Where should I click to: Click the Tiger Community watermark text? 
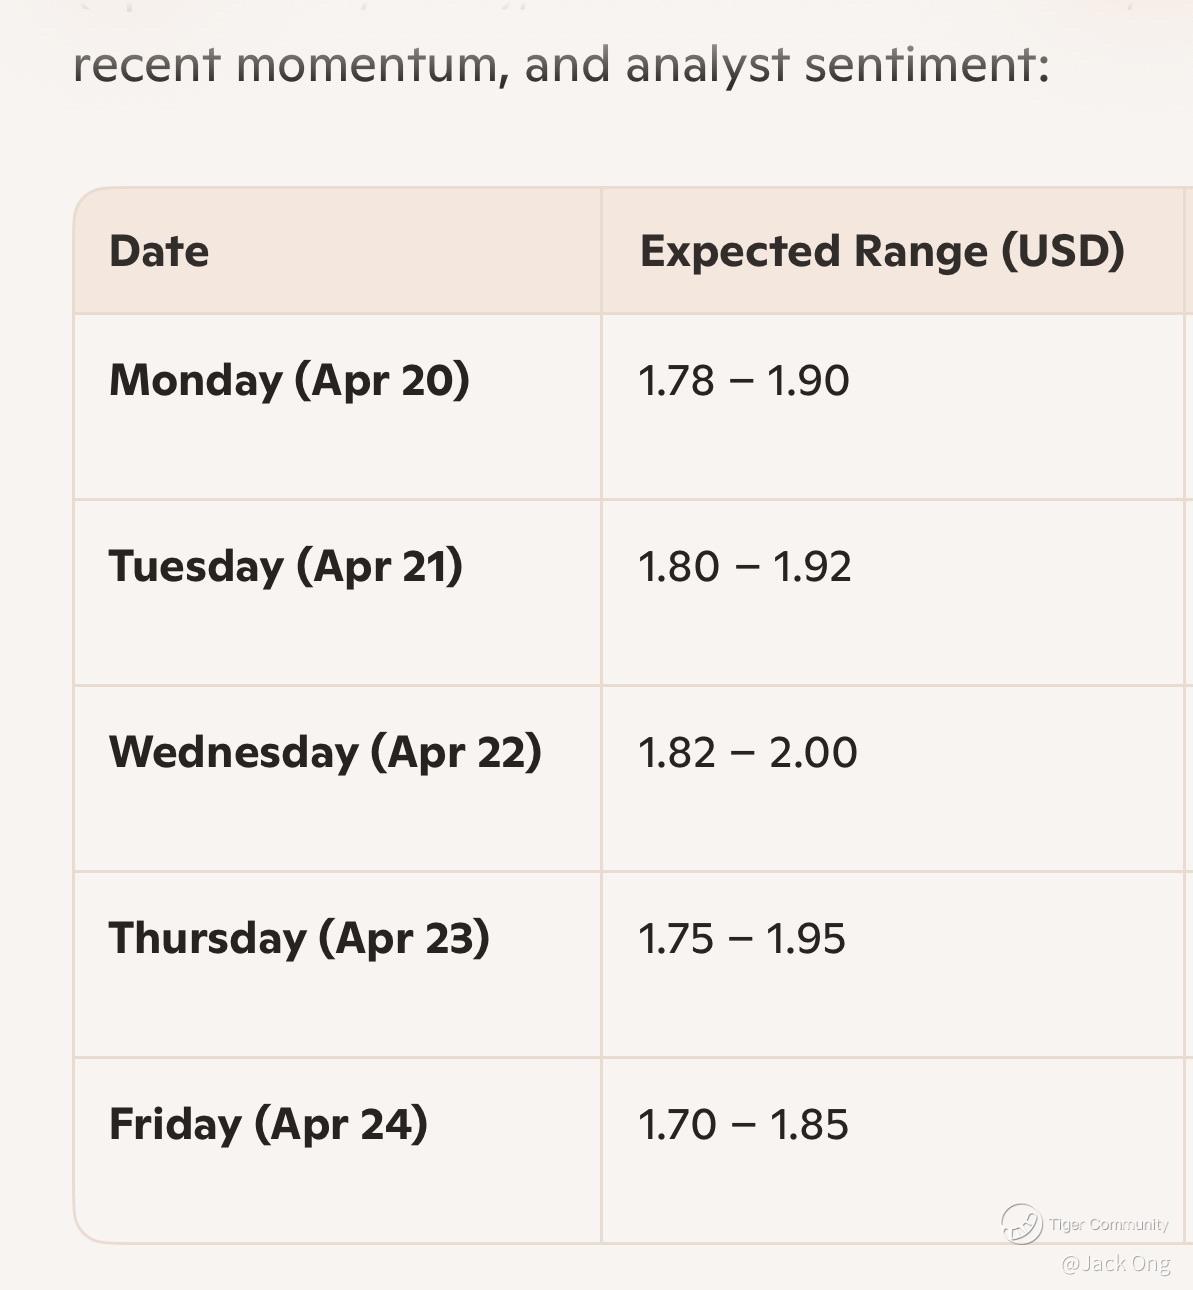pyautogui.click(x=1108, y=1225)
